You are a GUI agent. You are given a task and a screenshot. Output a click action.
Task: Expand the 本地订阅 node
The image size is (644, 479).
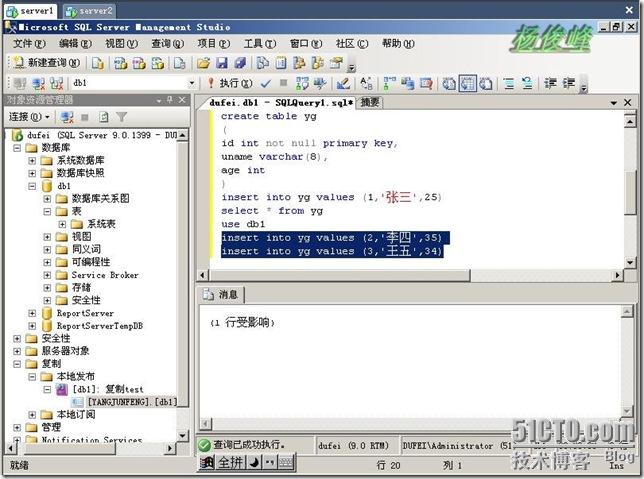click(x=32, y=415)
